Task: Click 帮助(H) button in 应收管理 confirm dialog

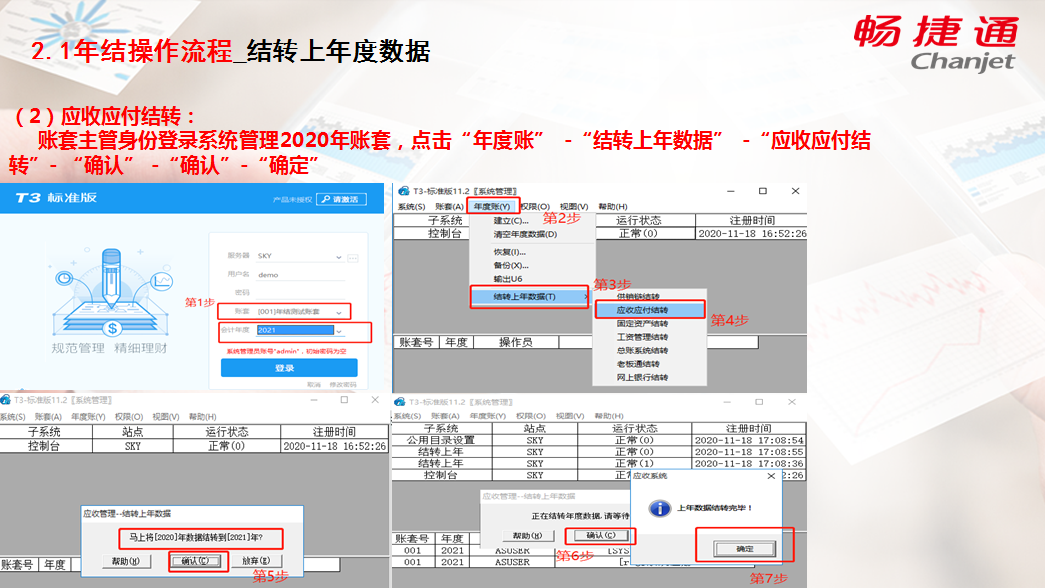Action: (126, 561)
